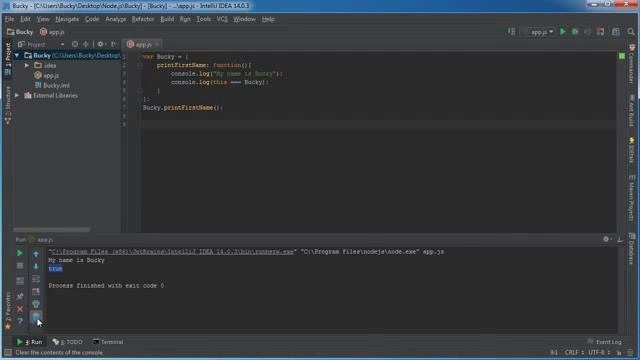This screenshot has width=640, height=360.
Task: Open the Database side tool window
Action: (x=631, y=249)
